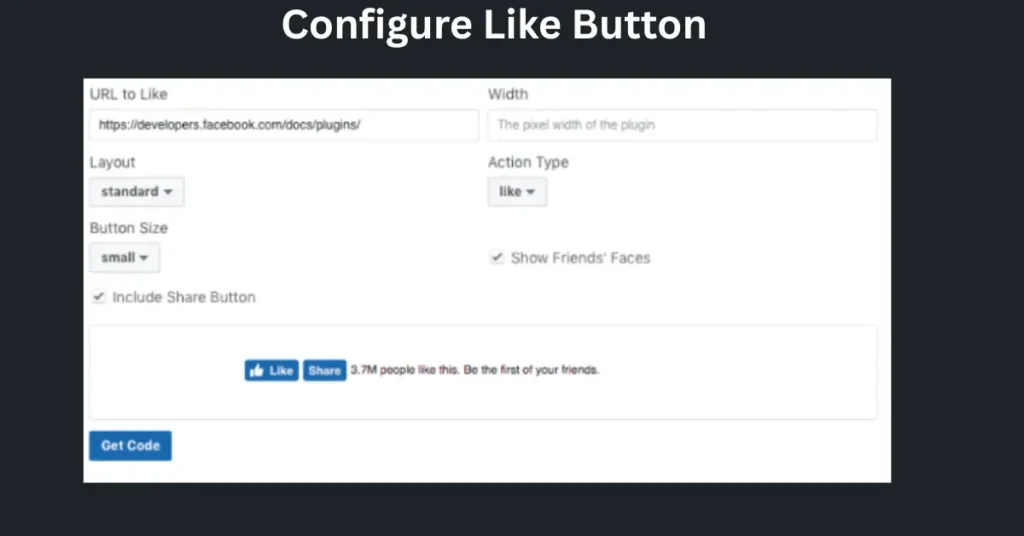Click the caret arrow next to standard
Screen dimensions: 1024x536
click(x=168, y=192)
